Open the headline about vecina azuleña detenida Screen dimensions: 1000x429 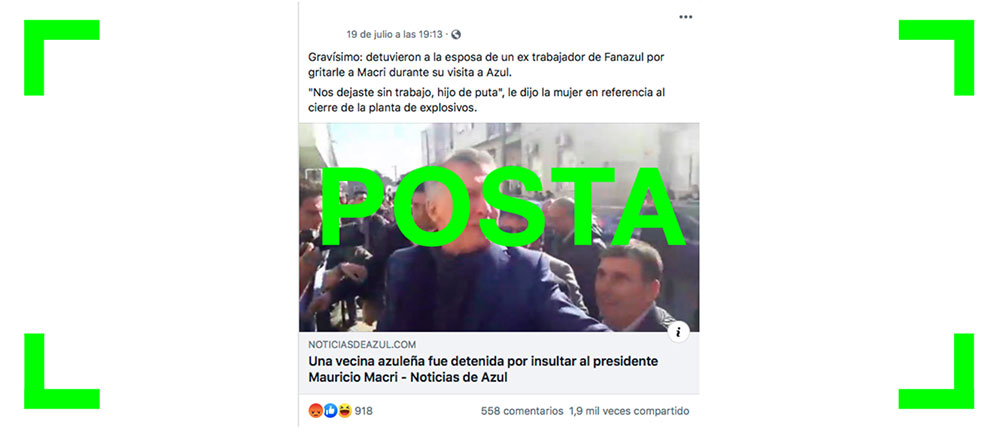pyautogui.click(x=483, y=369)
